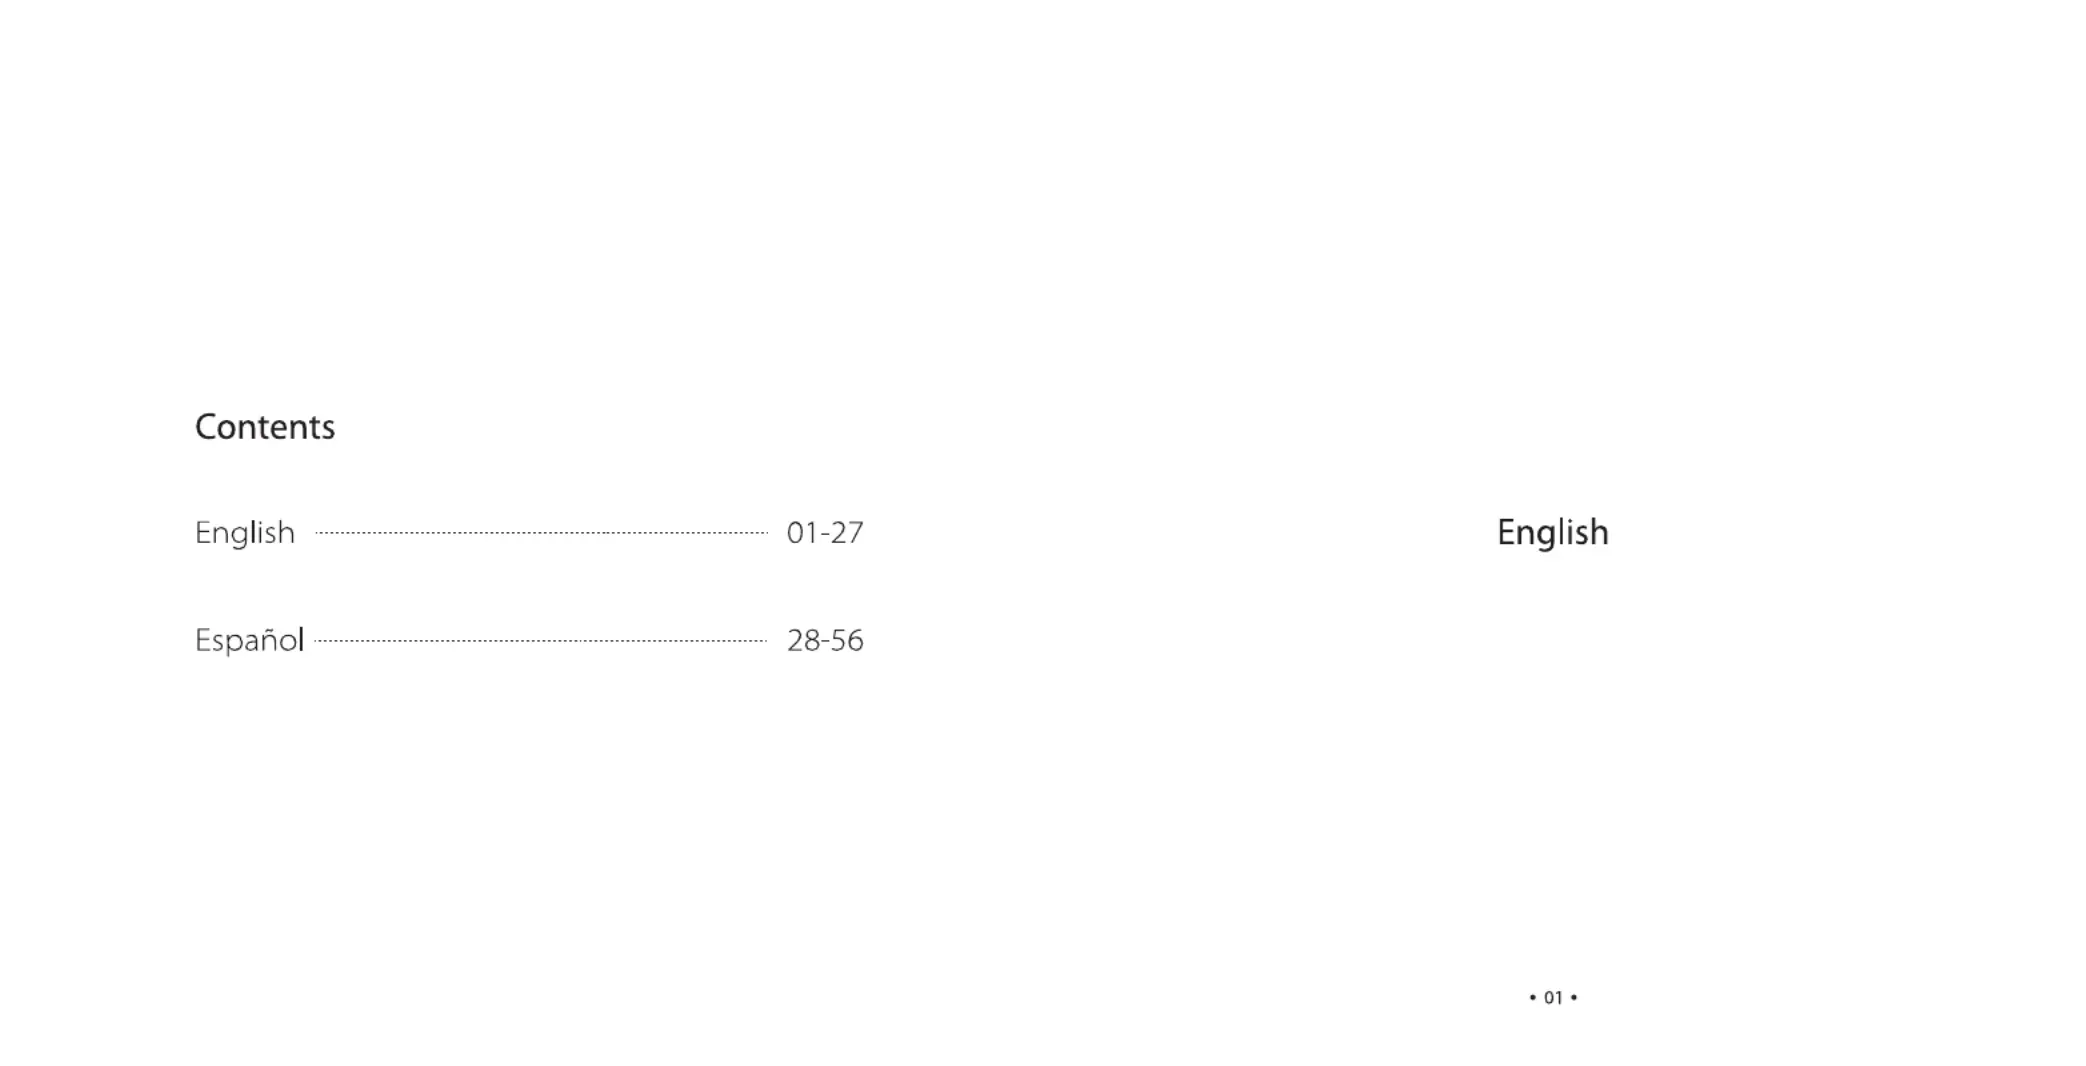
Task: Click the start page 01 in English range
Action: coord(802,533)
